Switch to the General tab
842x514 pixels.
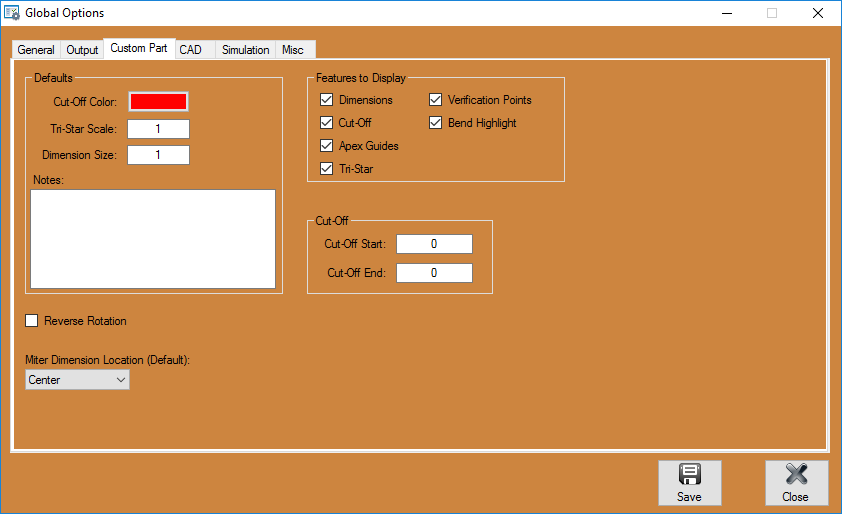click(x=36, y=50)
